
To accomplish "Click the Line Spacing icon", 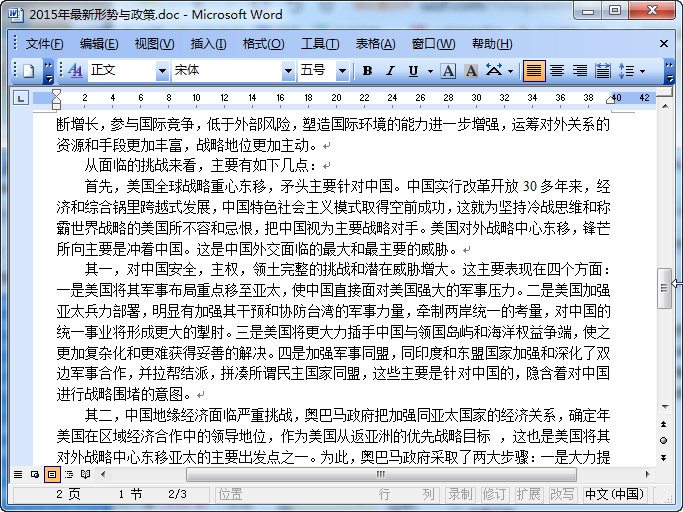I will (x=626, y=71).
